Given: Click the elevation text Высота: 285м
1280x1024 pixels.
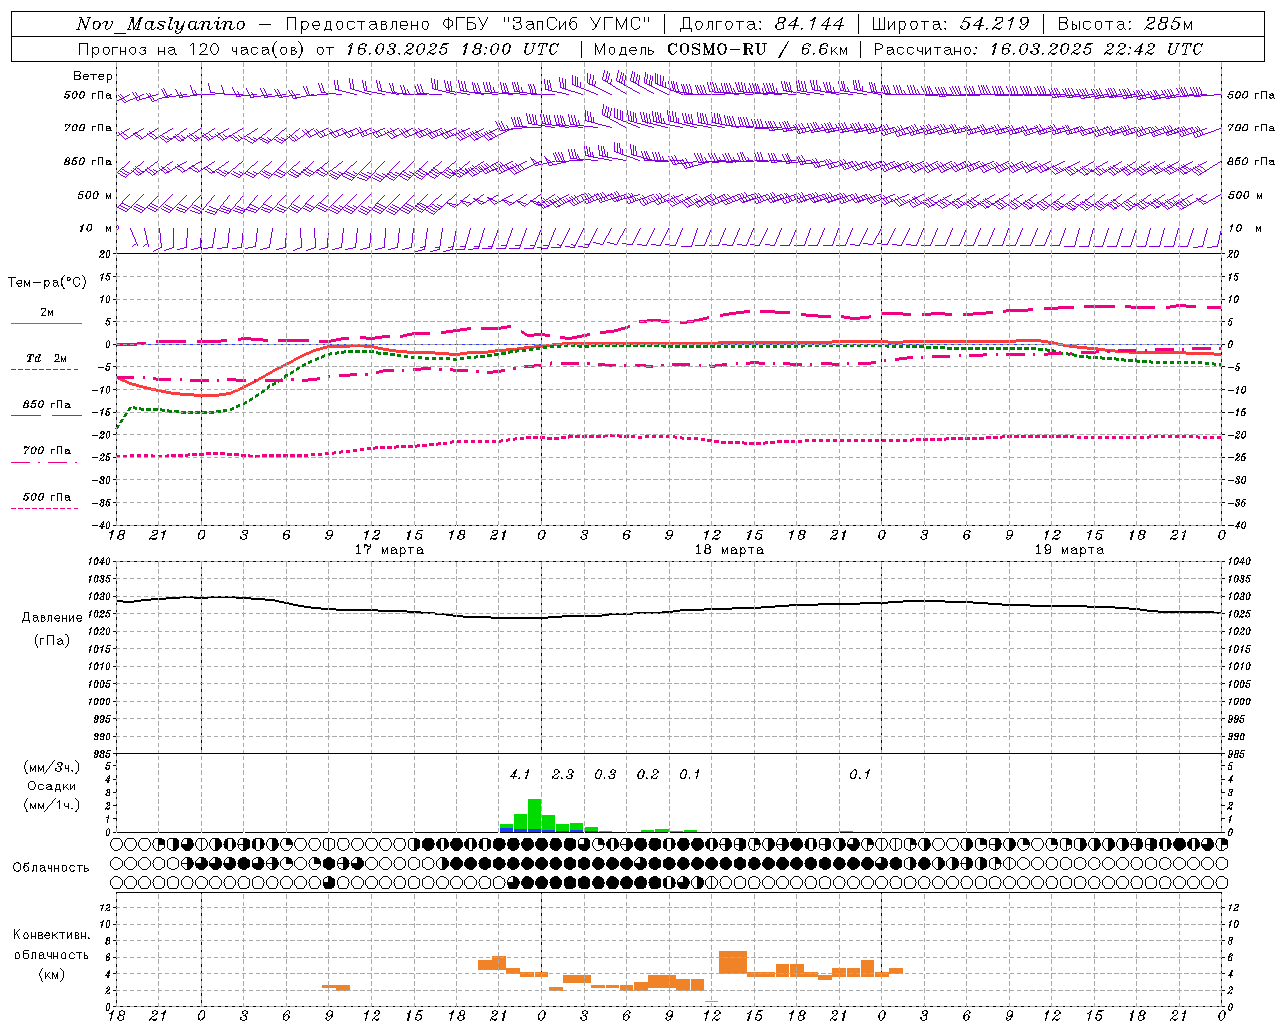Looking at the screenshot, I should [x=1126, y=24].
